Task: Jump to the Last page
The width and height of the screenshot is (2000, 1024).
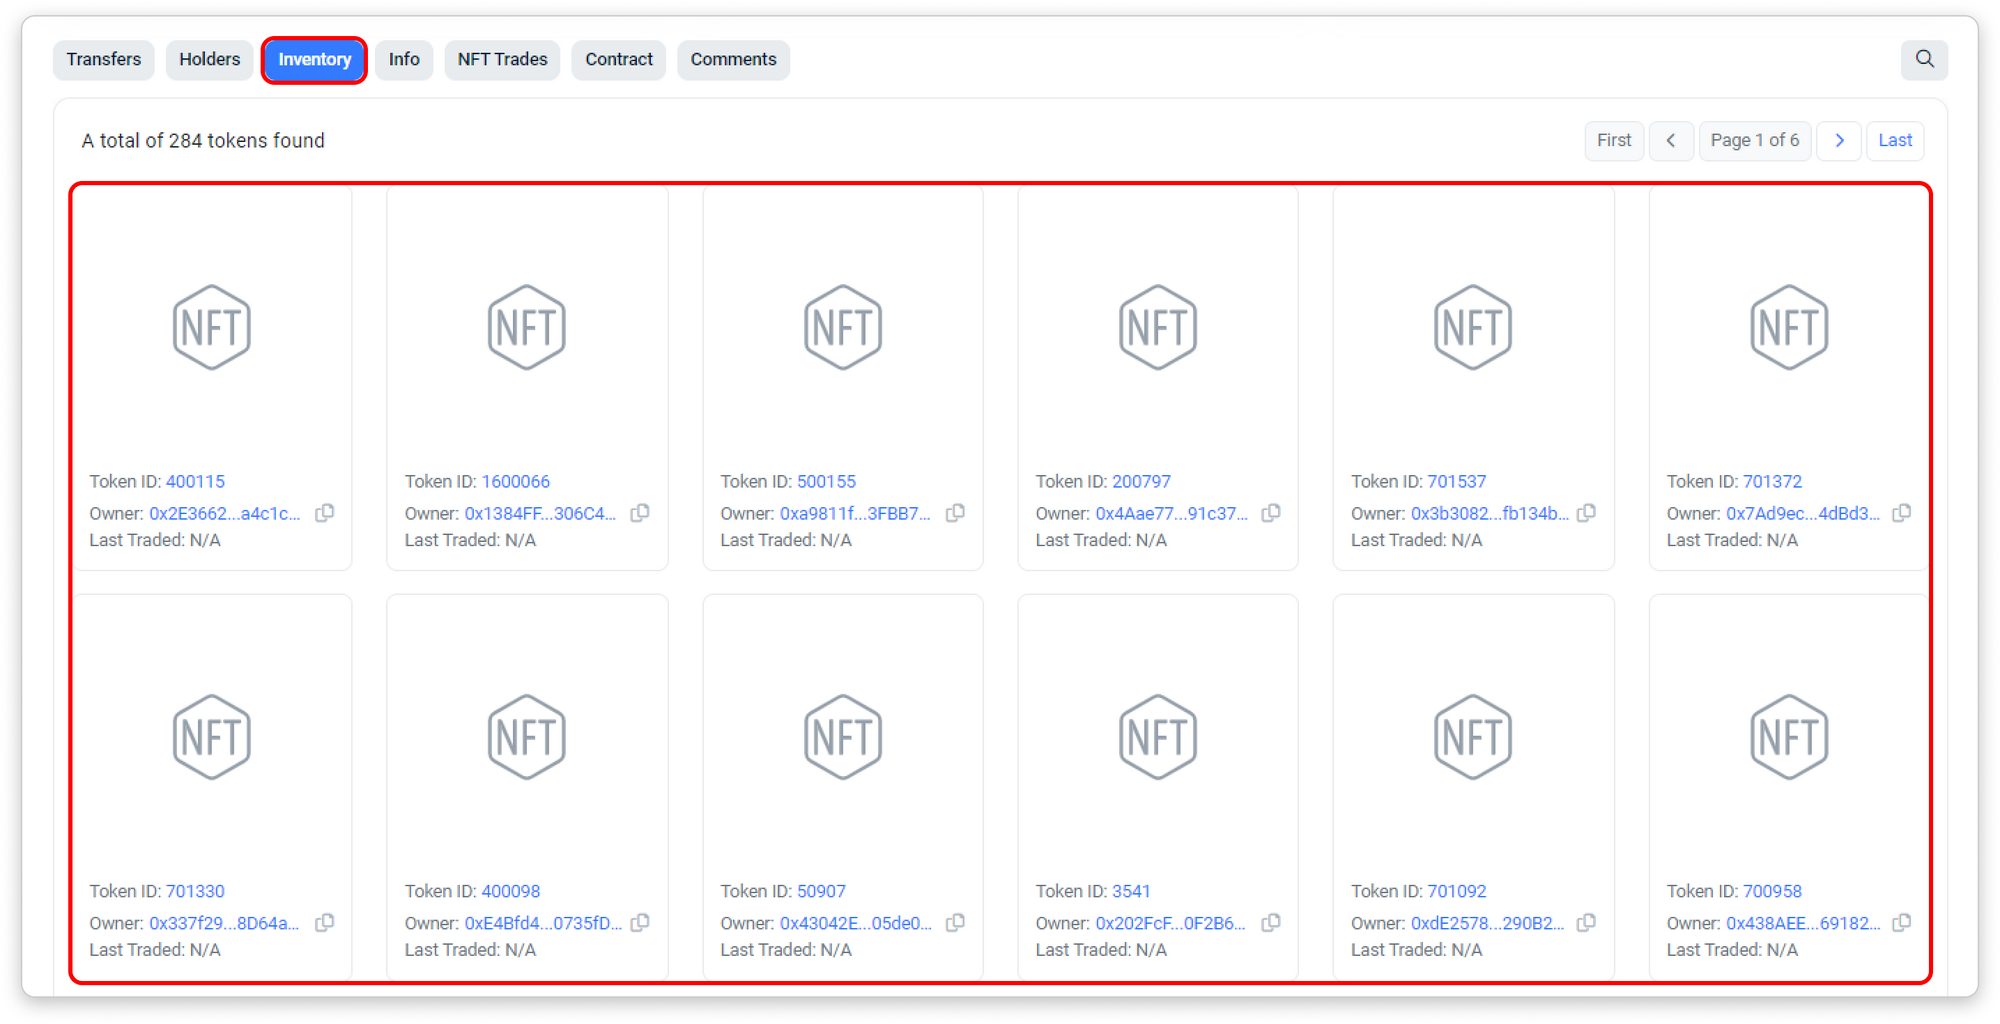Action: (x=1895, y=141)
